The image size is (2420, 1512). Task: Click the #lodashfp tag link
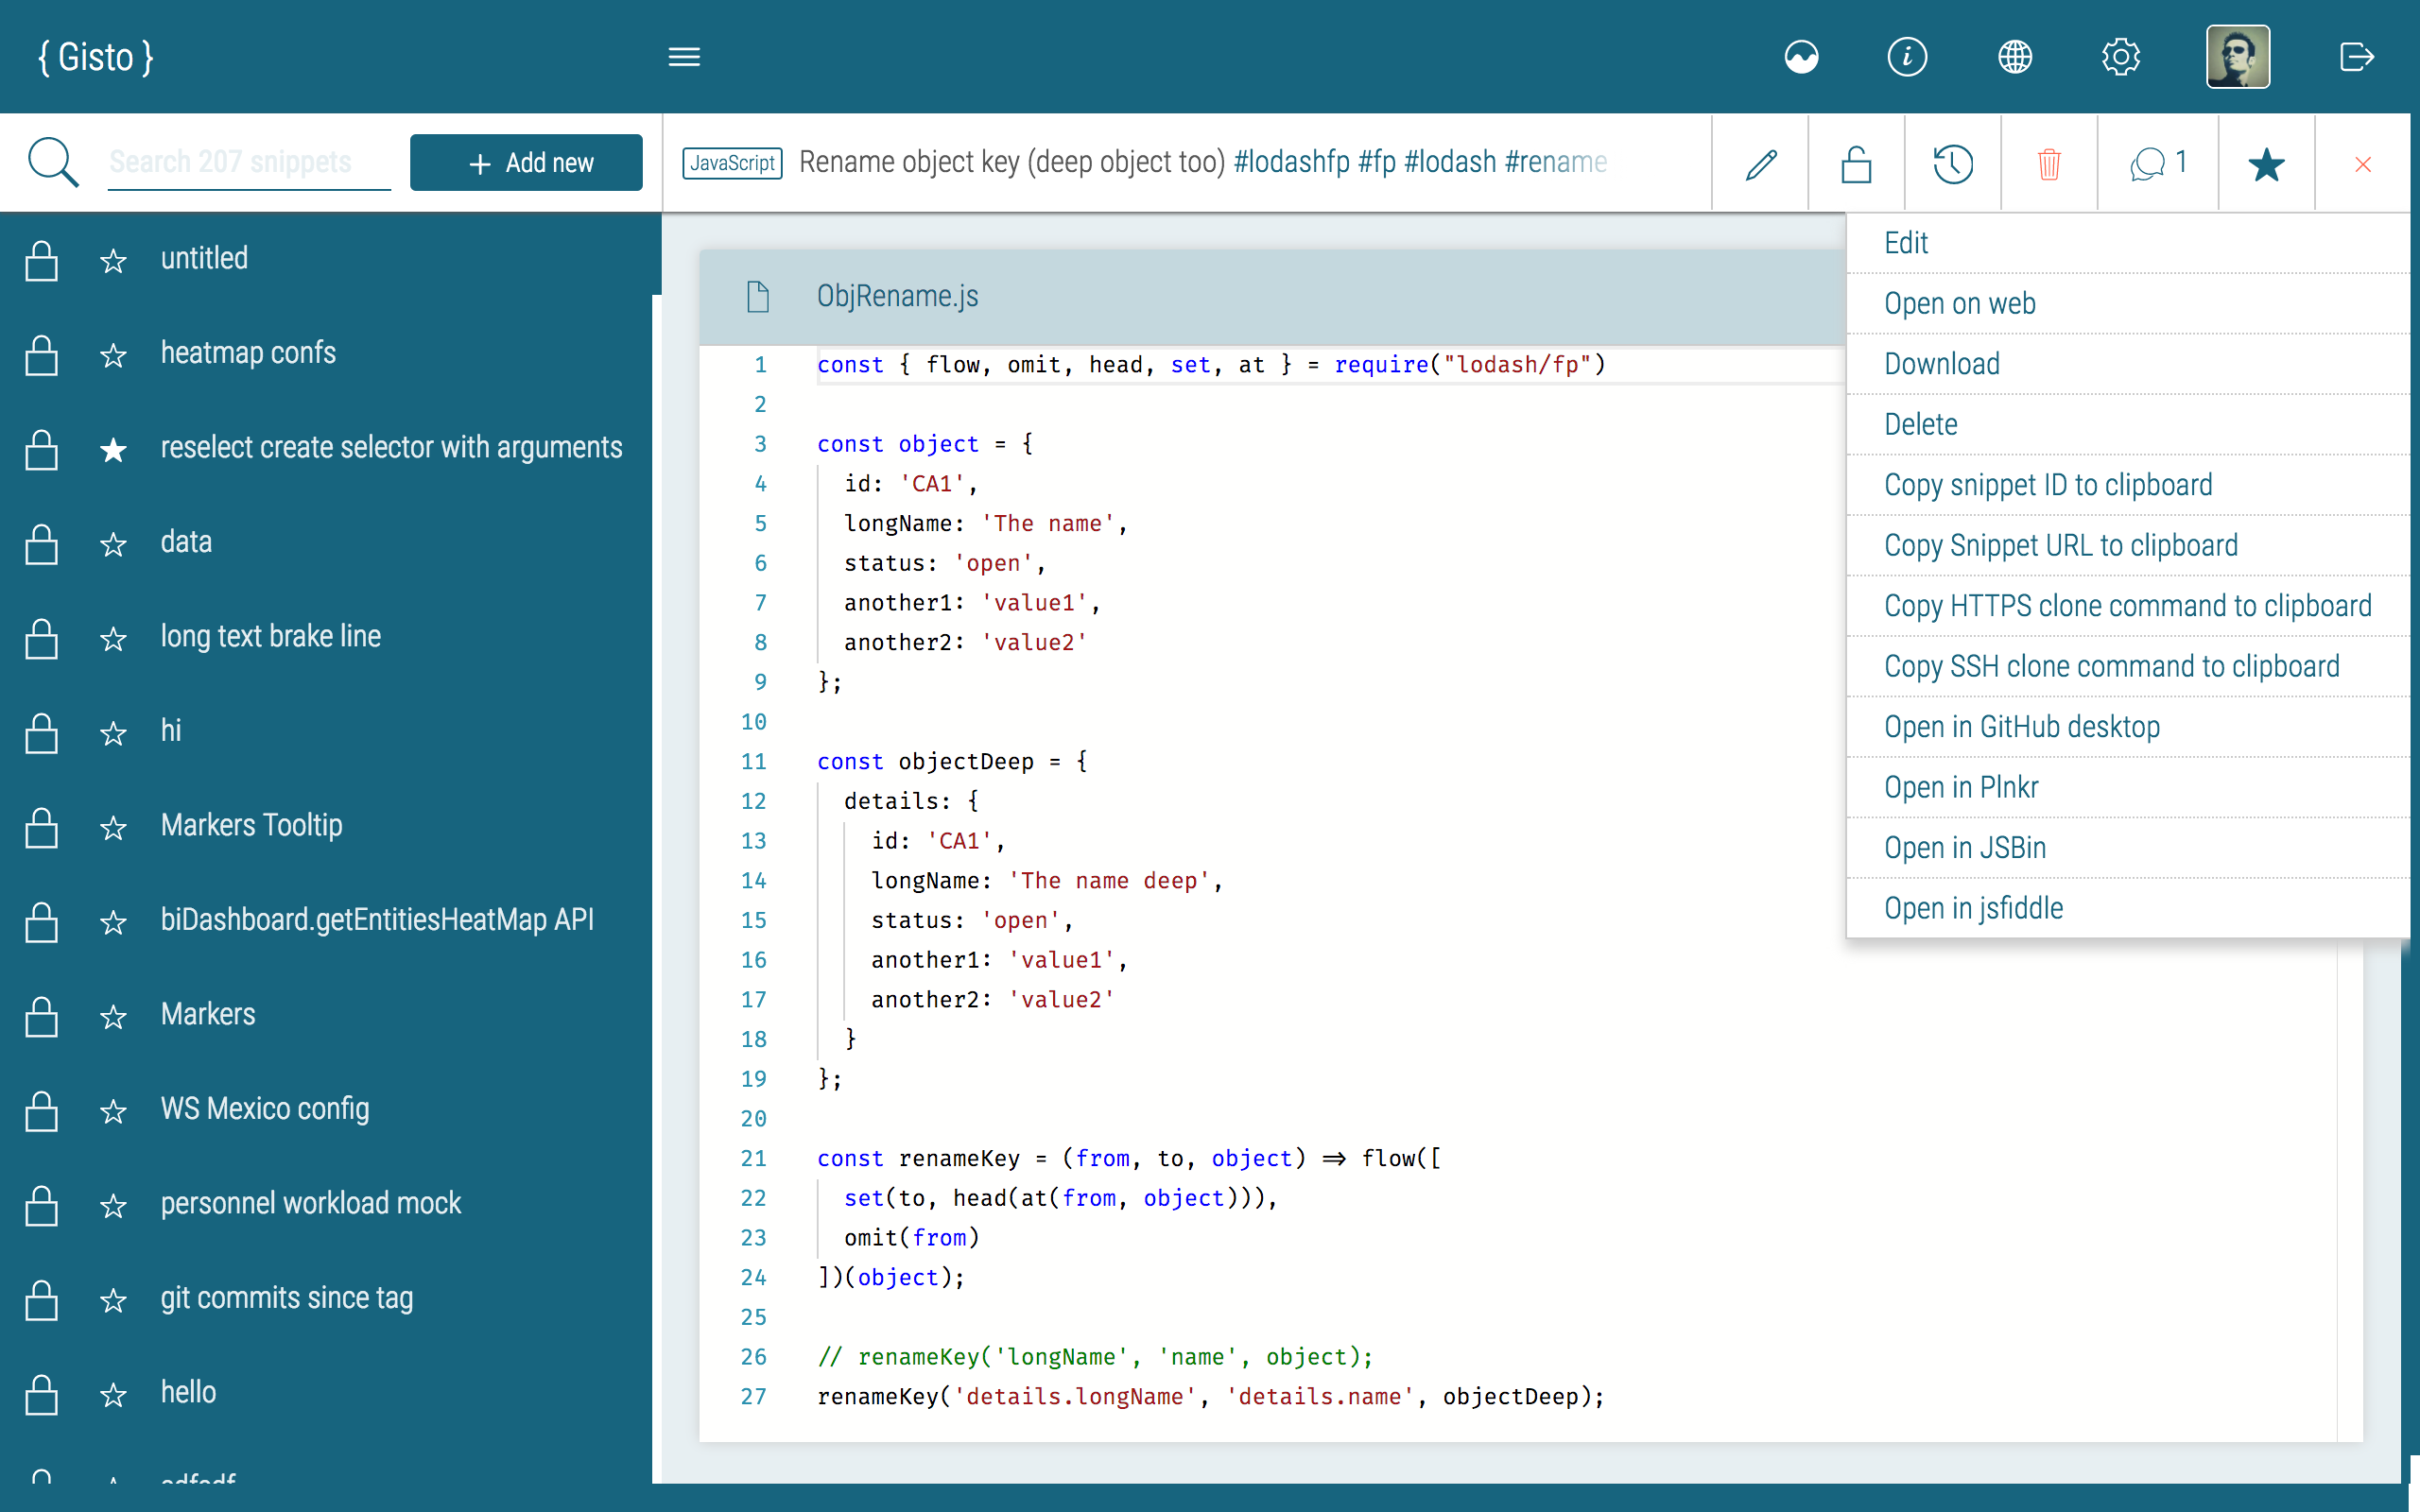coord(1291,162)
